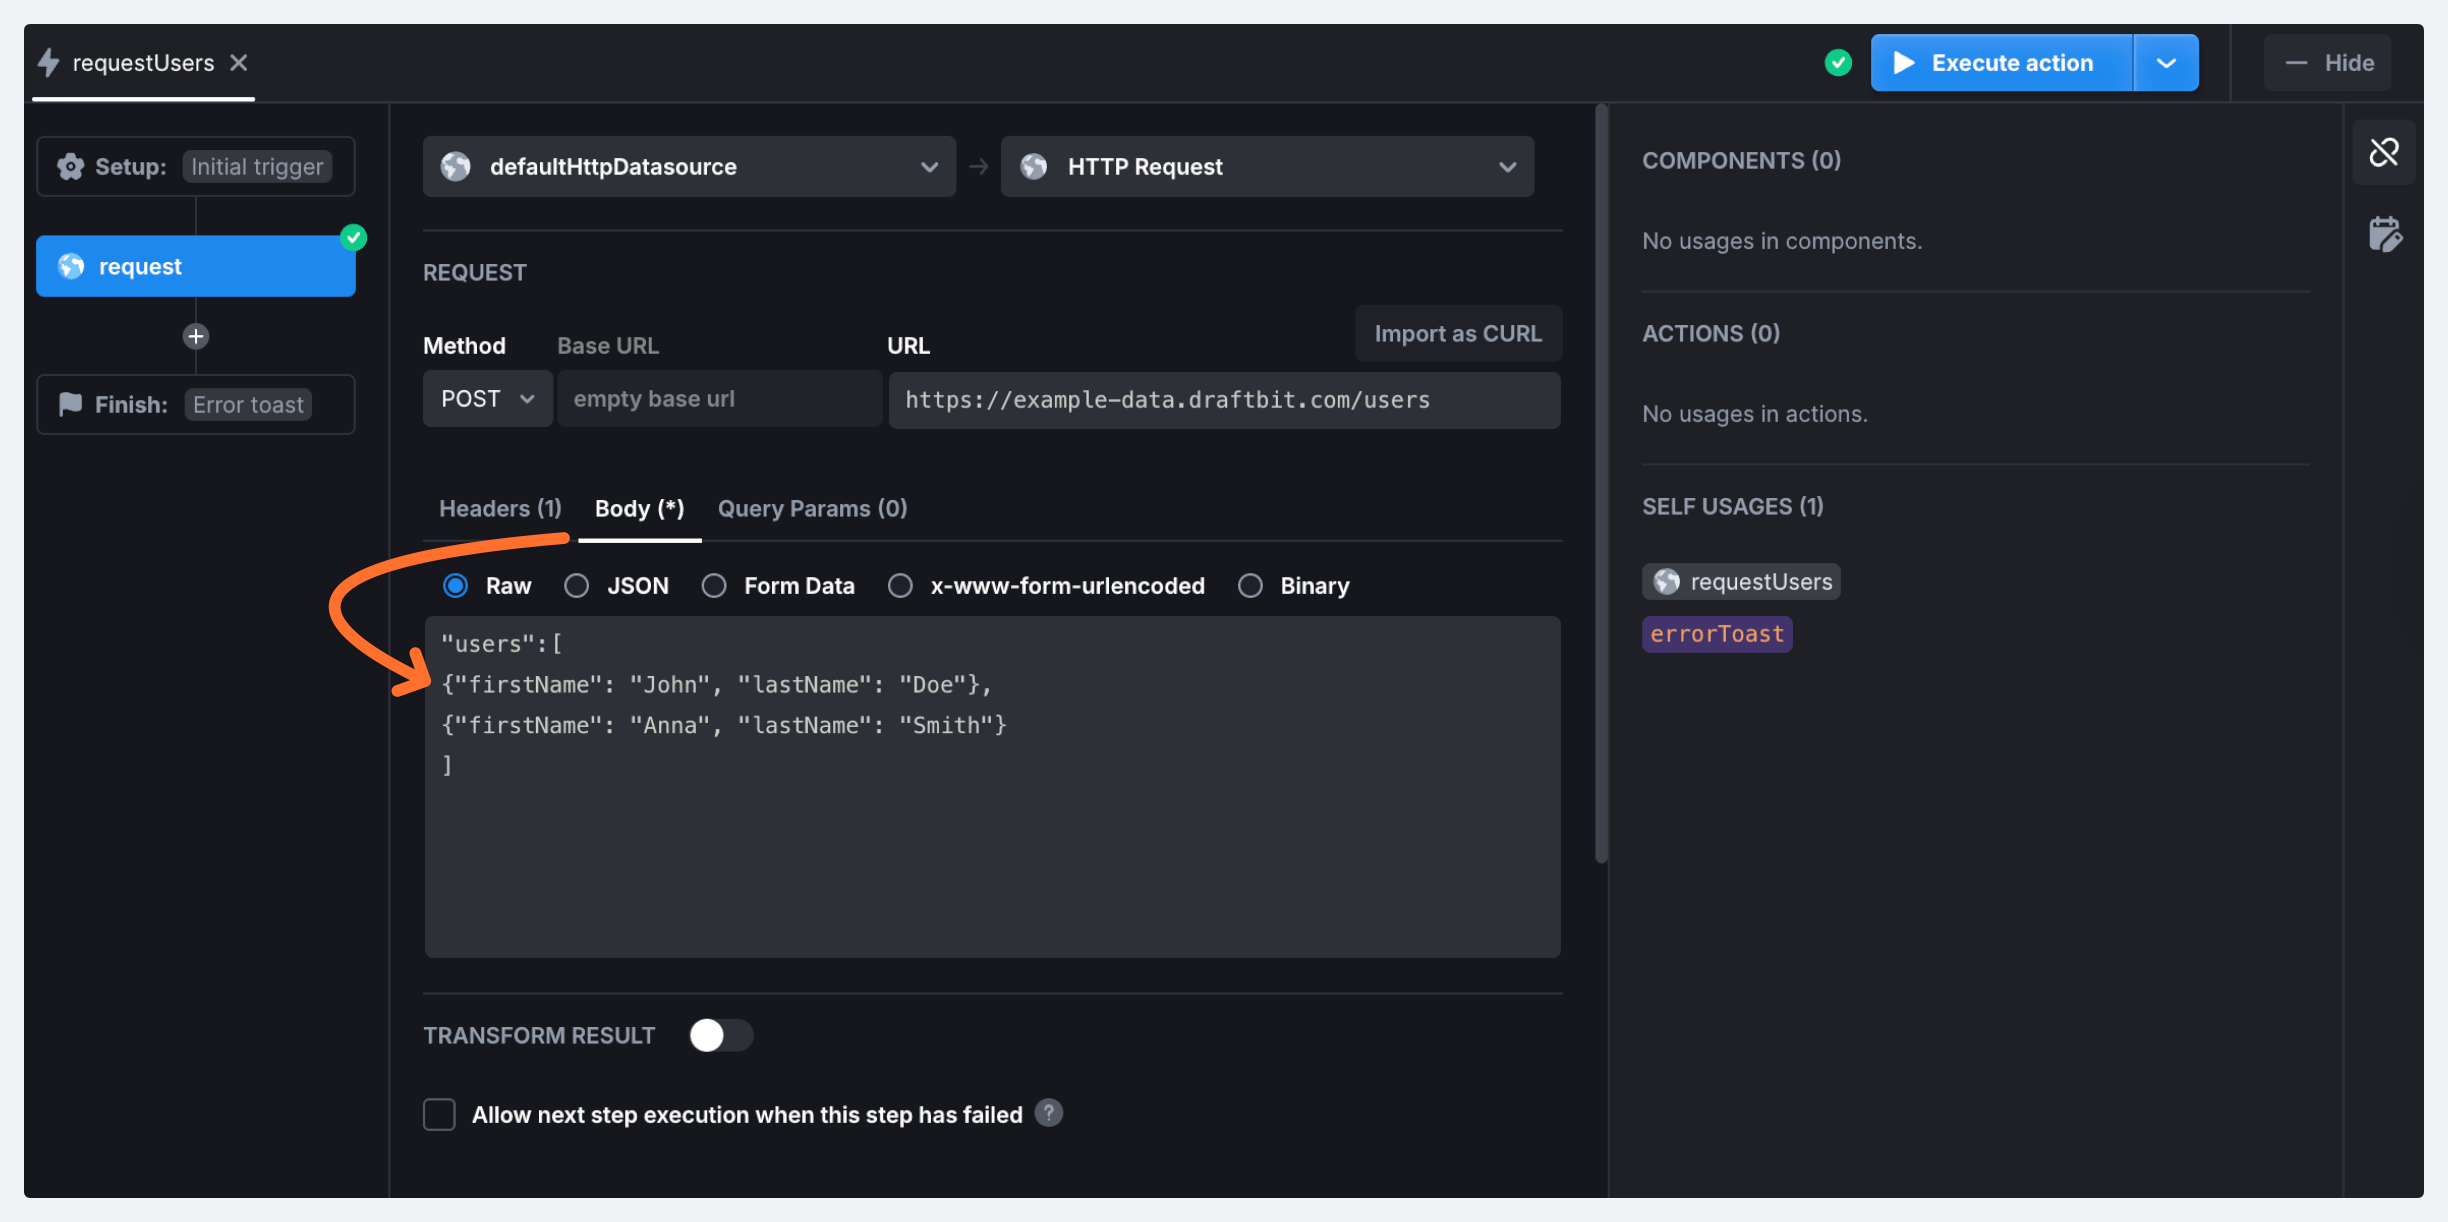Click into the URL input field
The image size is (2448, 1222).
coord(1223,400)
